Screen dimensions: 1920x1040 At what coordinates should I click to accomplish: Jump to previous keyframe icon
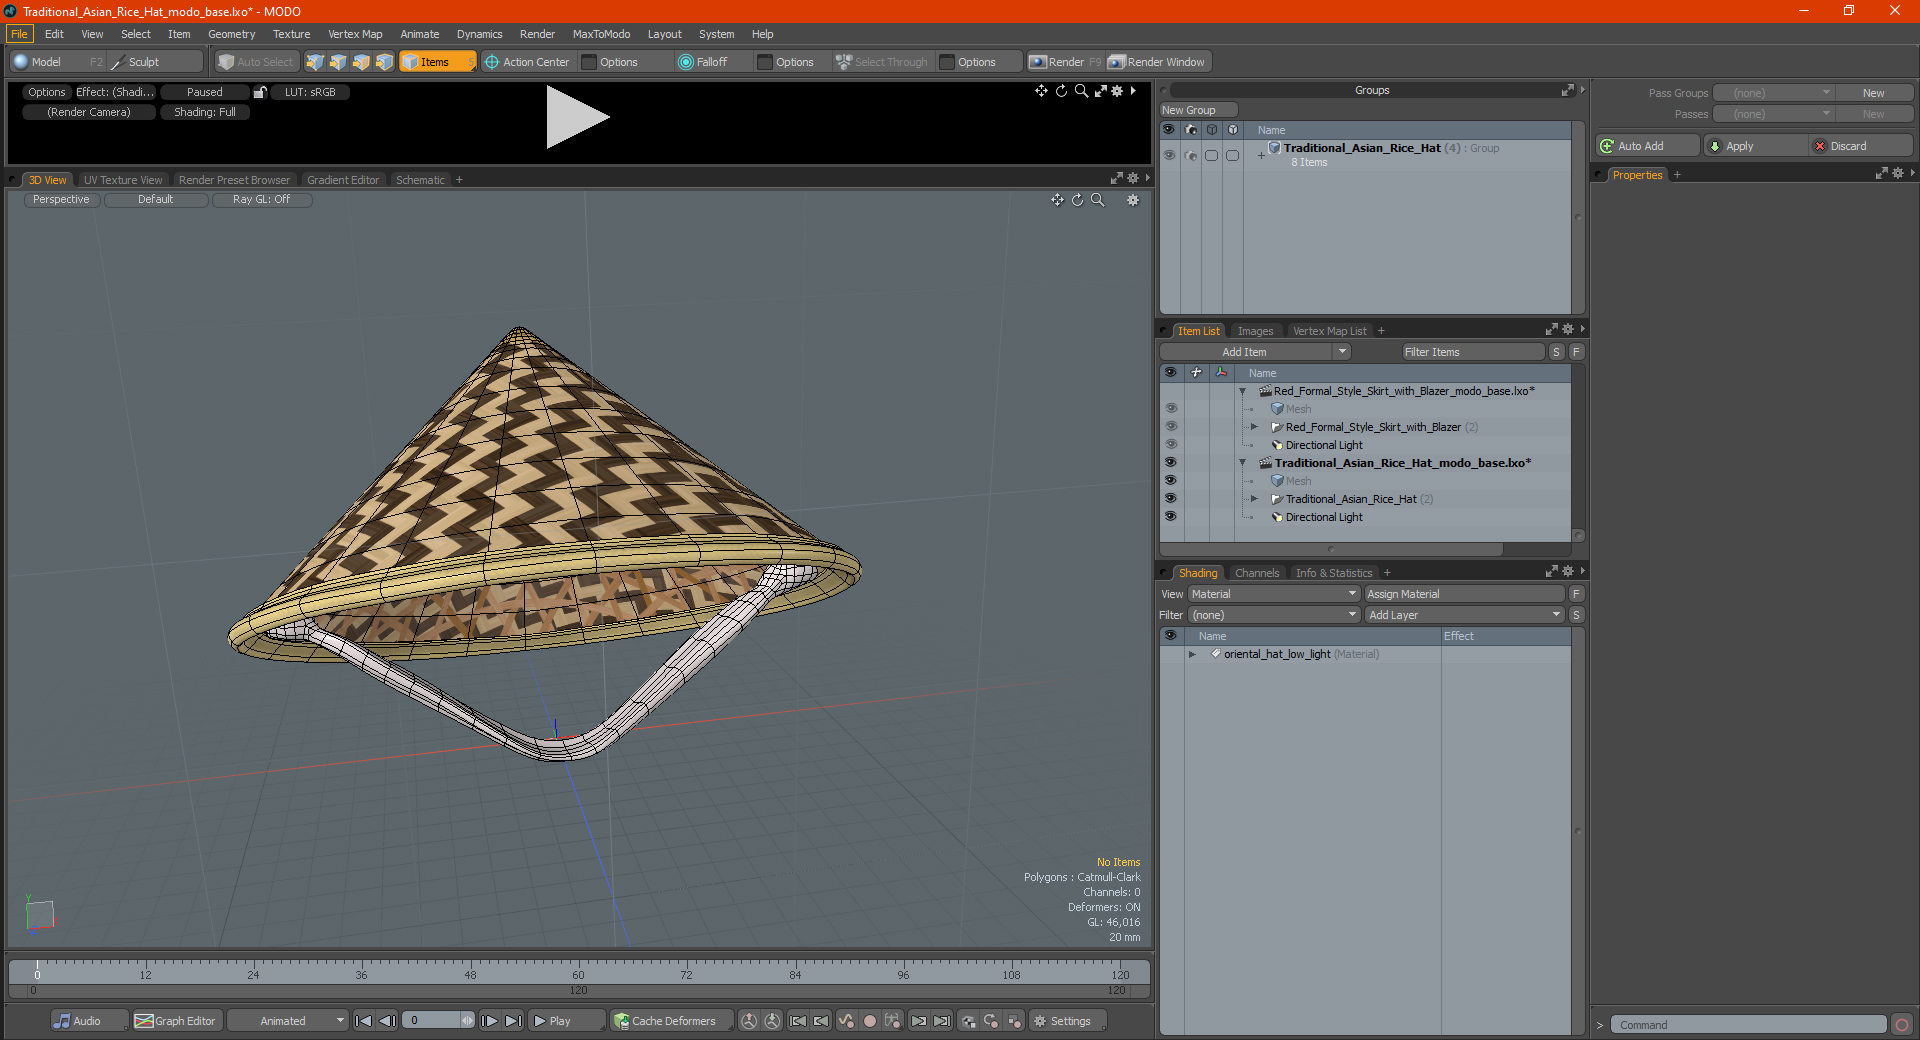click(x=822, y=1021)
